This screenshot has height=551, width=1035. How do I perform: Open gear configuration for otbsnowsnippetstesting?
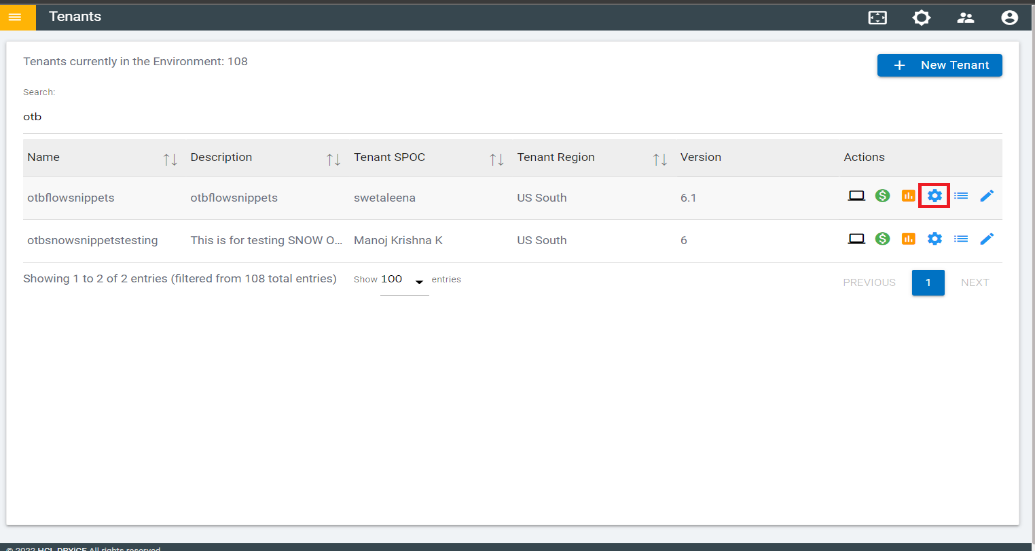(935, 239)
